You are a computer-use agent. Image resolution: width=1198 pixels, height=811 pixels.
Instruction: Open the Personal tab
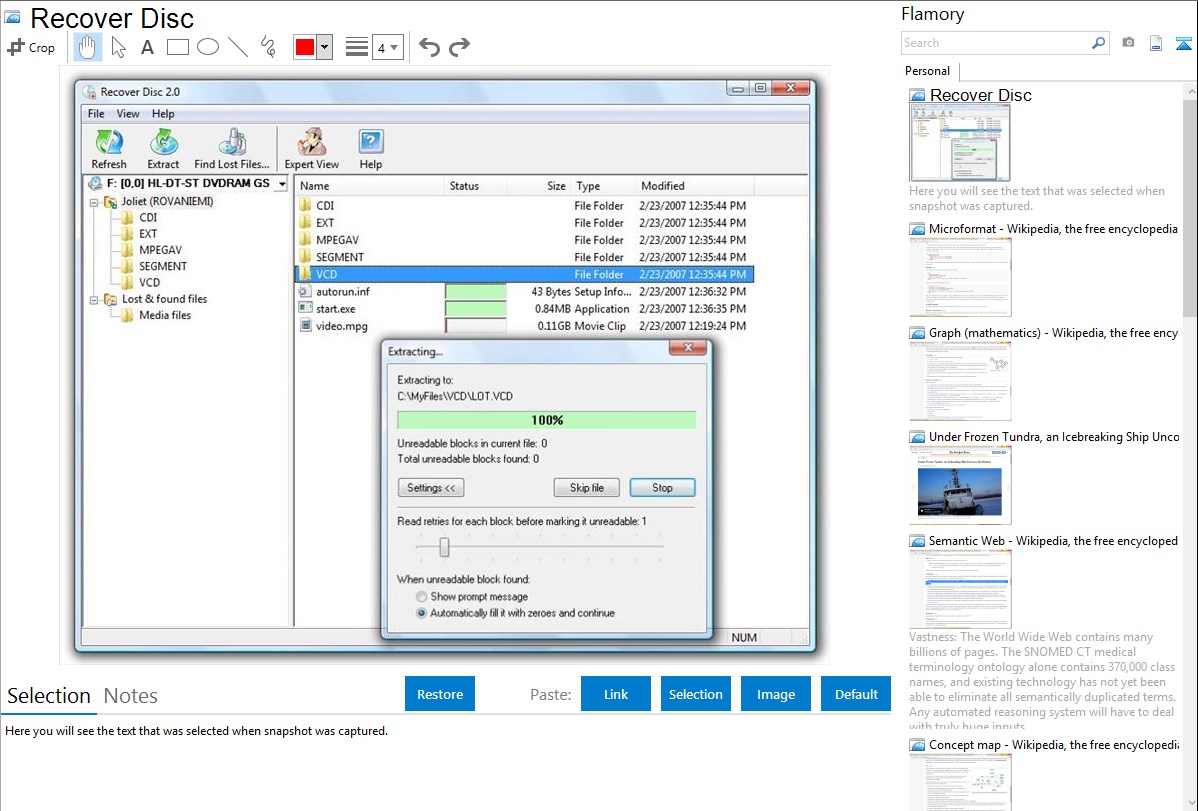(x=928, y=71)
